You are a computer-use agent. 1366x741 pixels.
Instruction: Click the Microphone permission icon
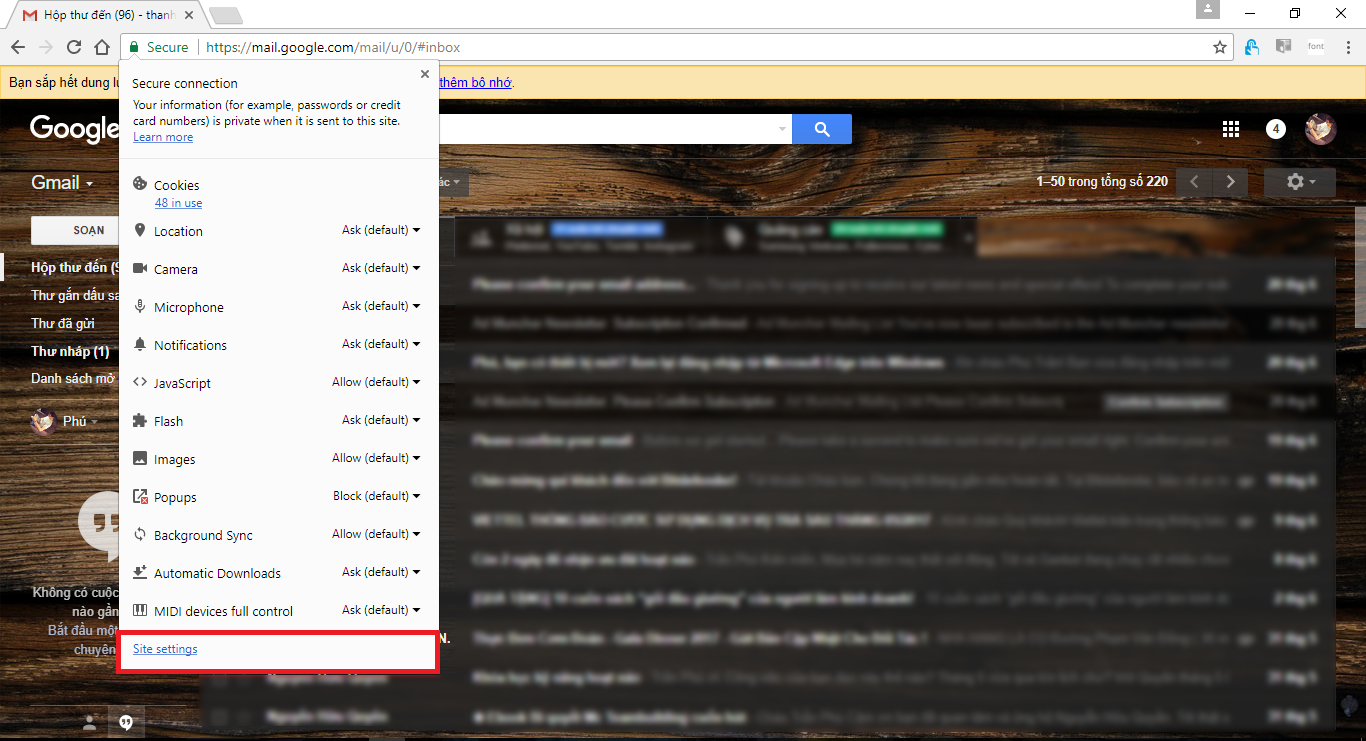coord(140,306)
